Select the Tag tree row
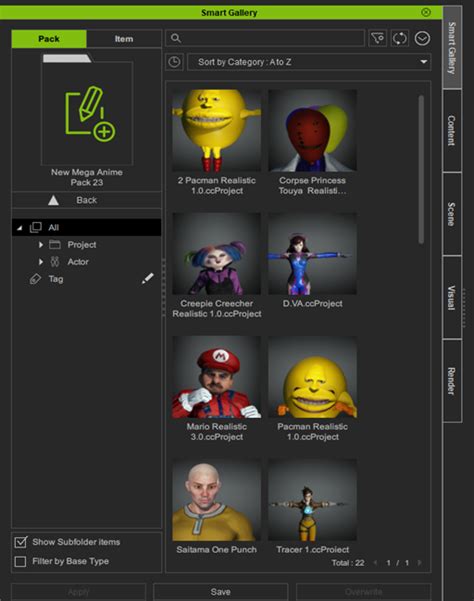 (x=87, y=279)
